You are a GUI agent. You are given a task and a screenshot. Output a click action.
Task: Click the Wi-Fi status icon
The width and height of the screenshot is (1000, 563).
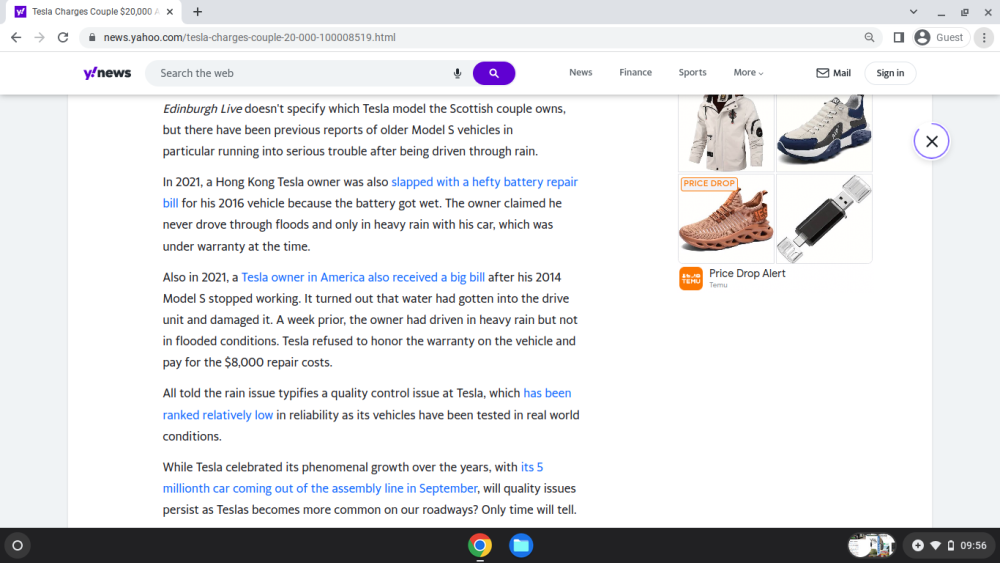point(936,546)
